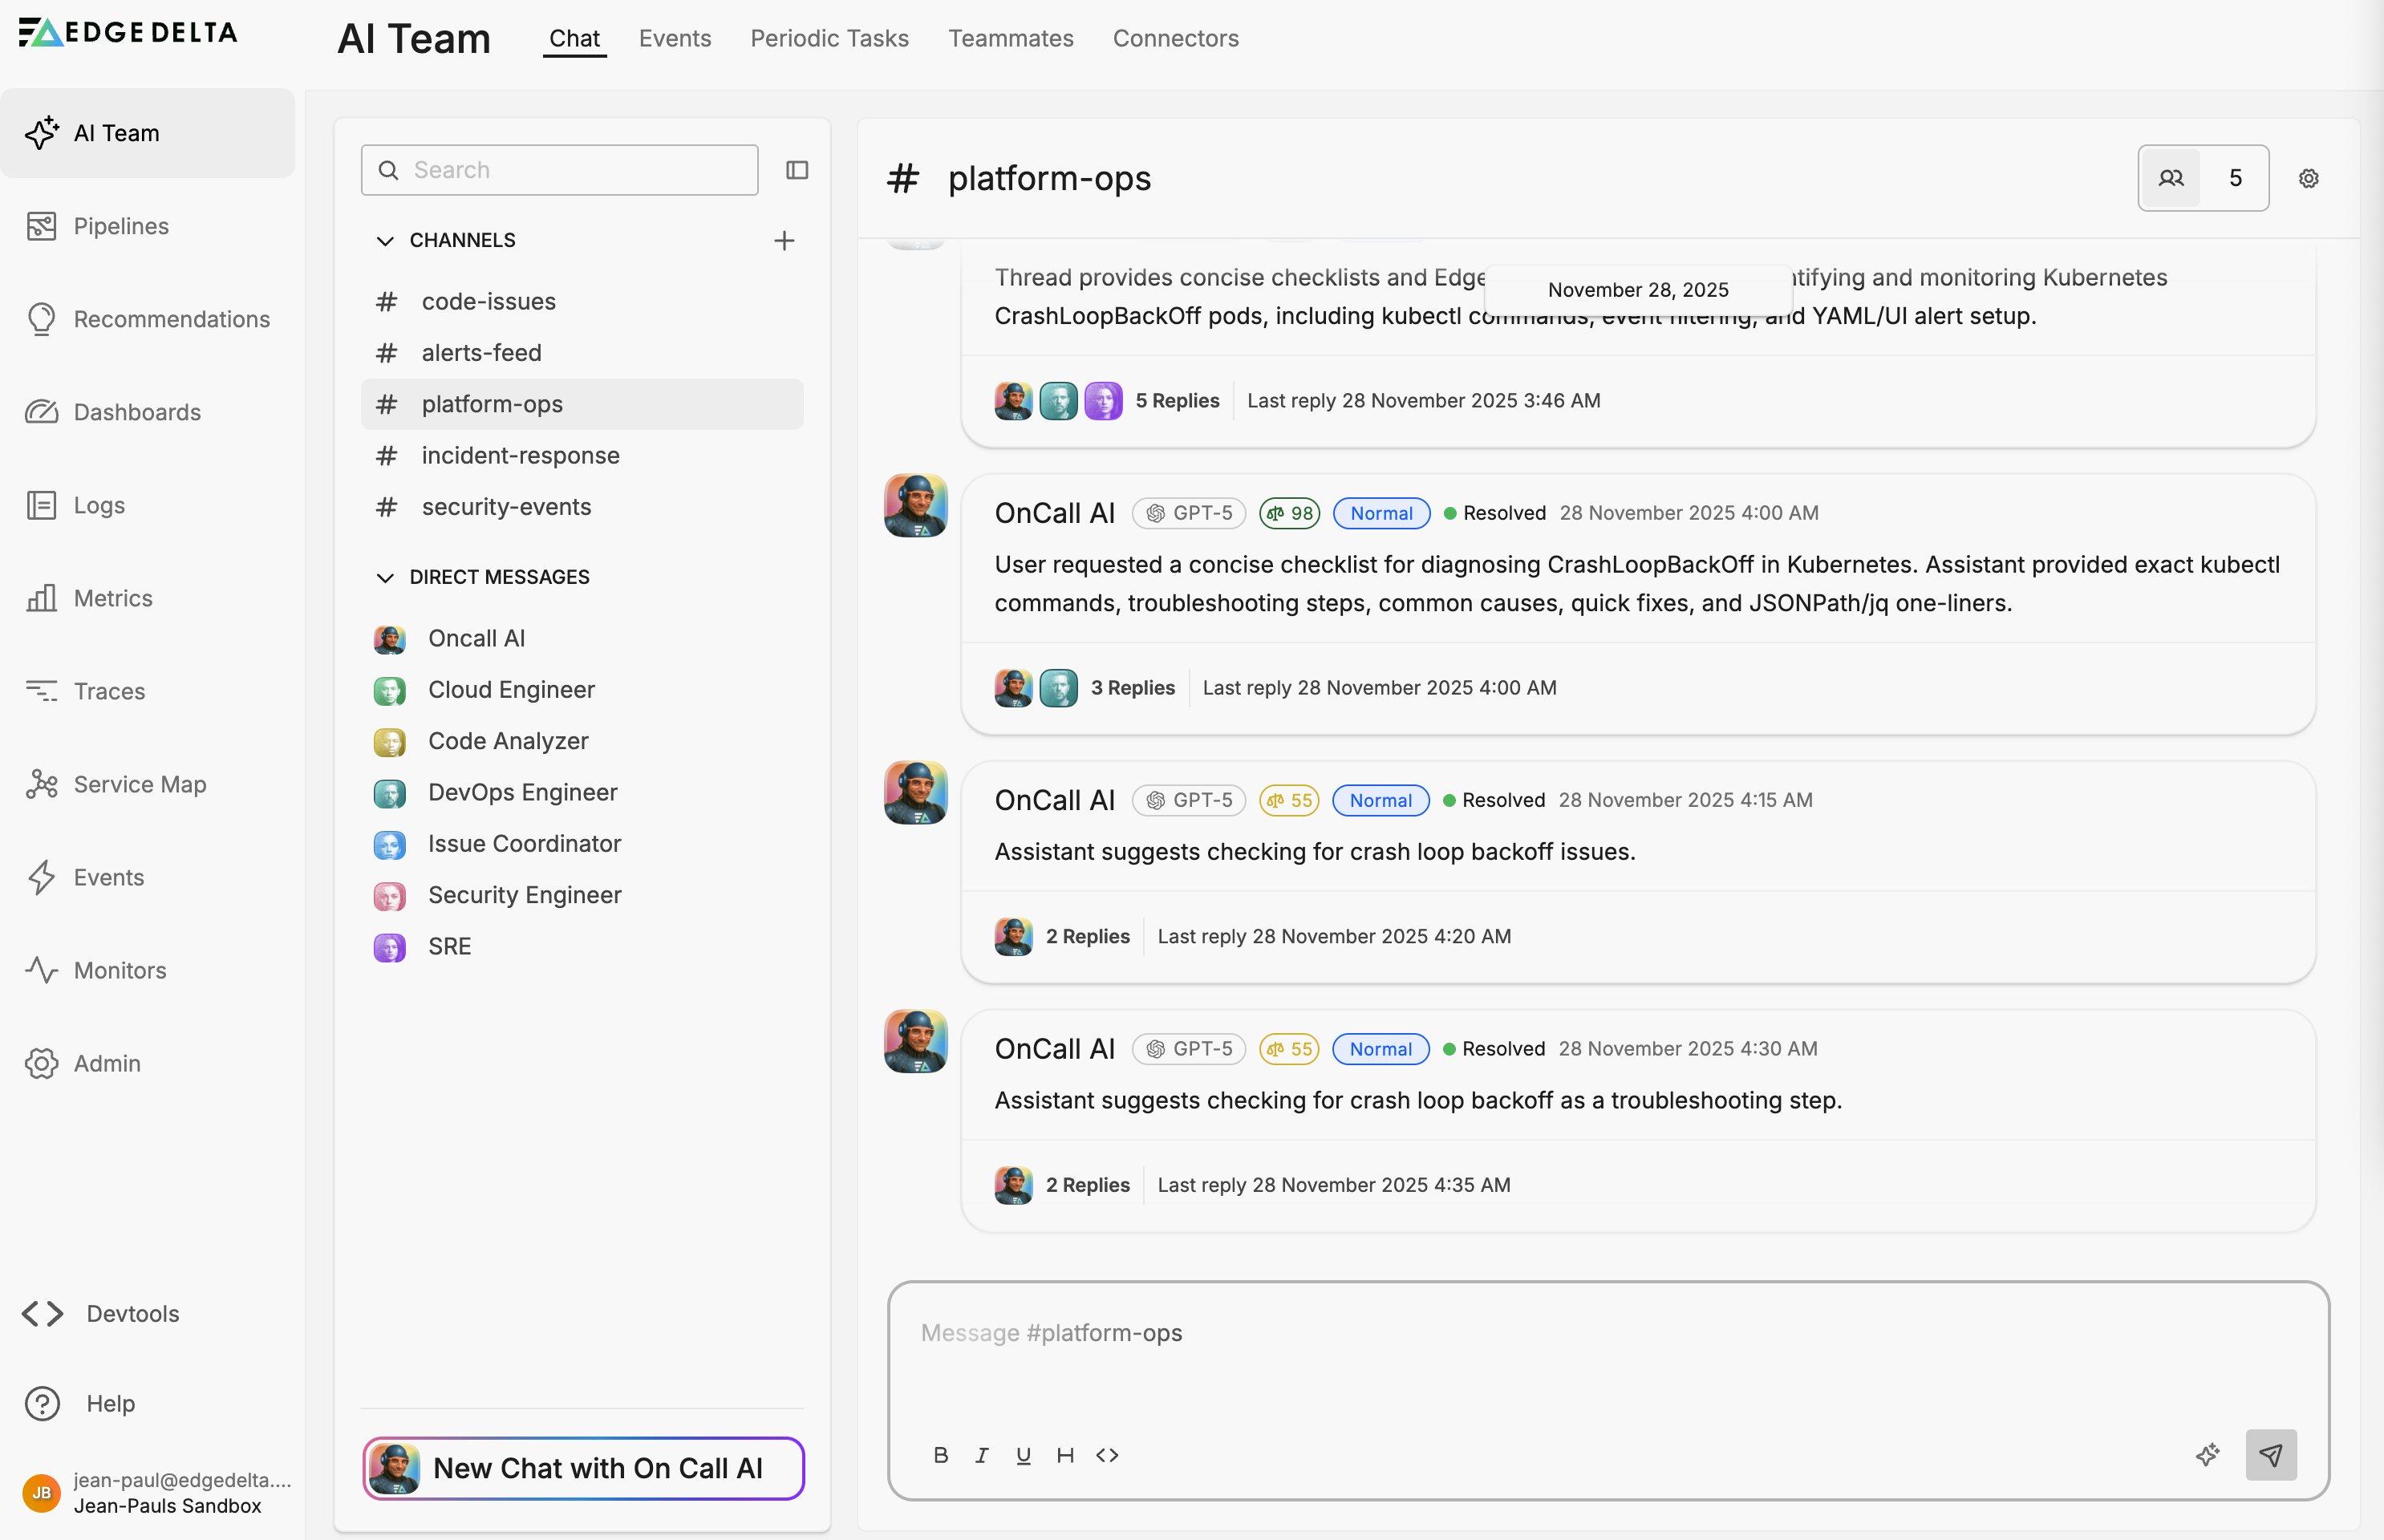Toggle italic formatting in message composer

tap(981, 1455)
